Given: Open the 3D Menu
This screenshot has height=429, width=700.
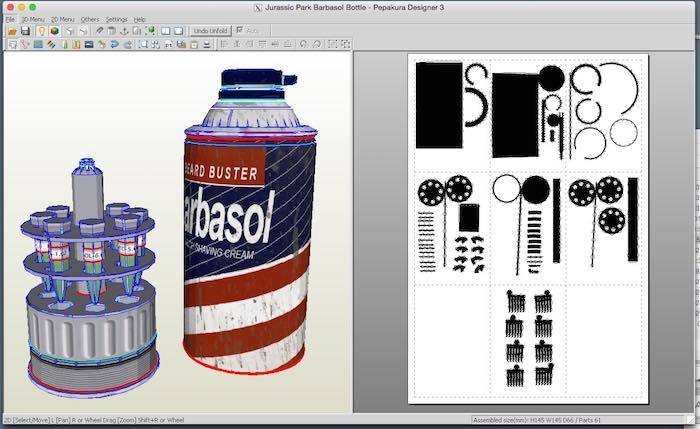Looking at the screenshot, I should coord(33,20).
